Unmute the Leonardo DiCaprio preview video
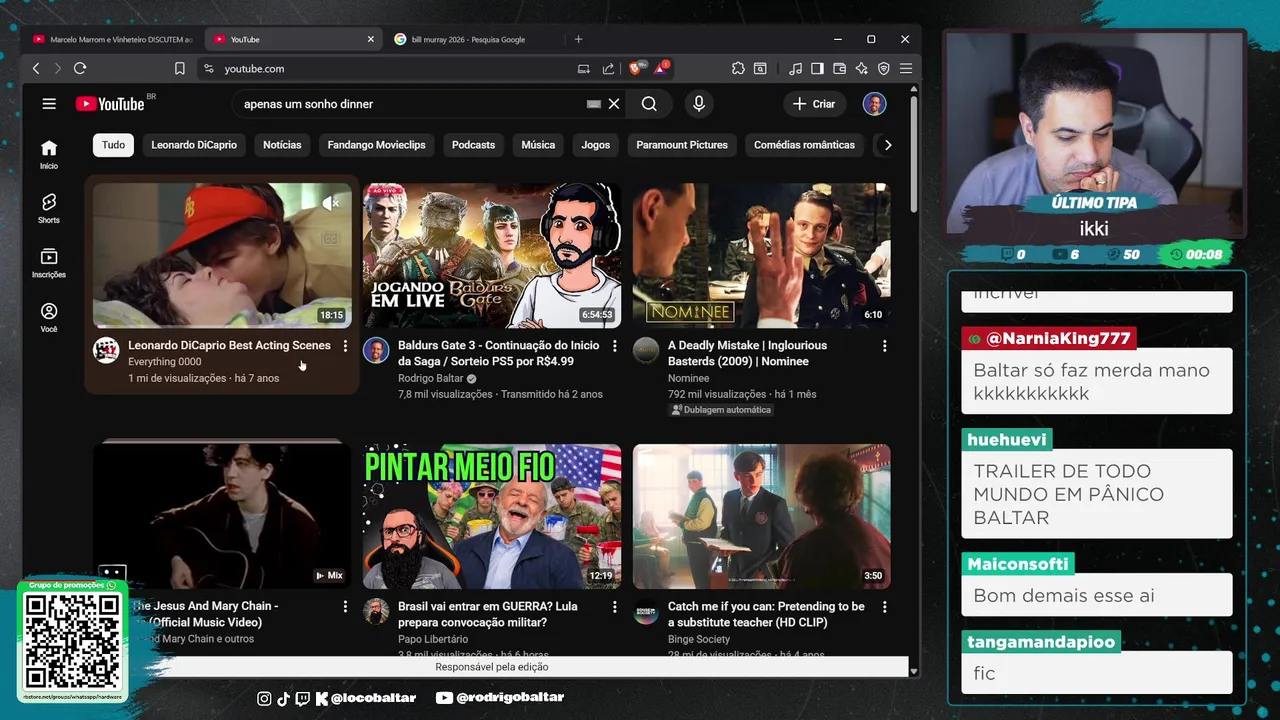The image size is (1280, 720). (331, 203)
